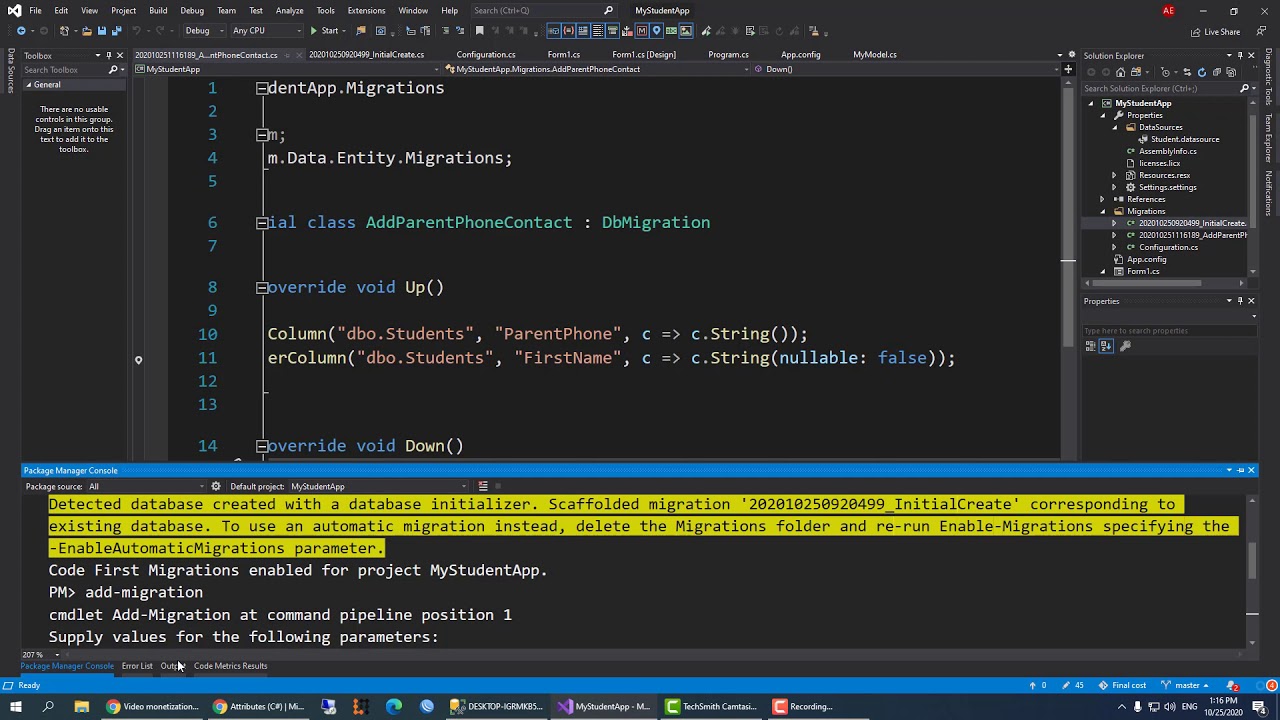Switch to the Form1.cs [Design] tab
The image size is (1280, 720).
(x=644, y=54)
